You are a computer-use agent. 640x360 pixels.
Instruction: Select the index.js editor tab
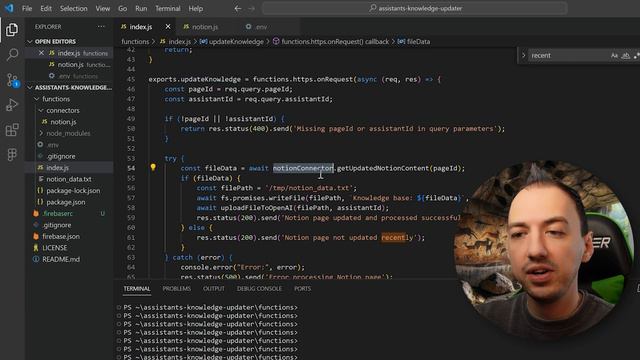click(141, 27)
